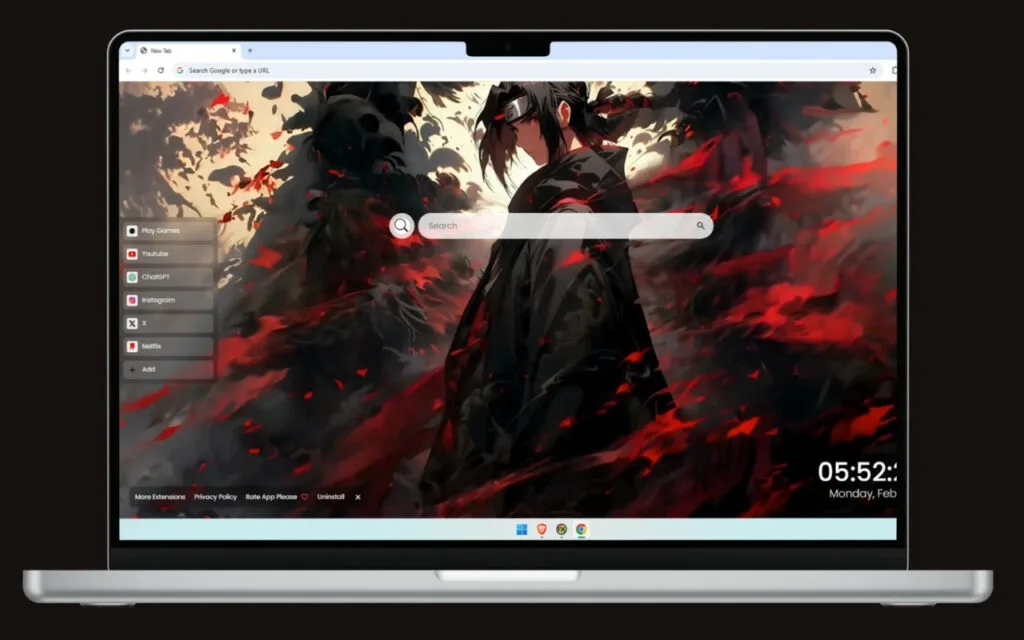
Task: Open the X shortcut
Action: (168, 323)
